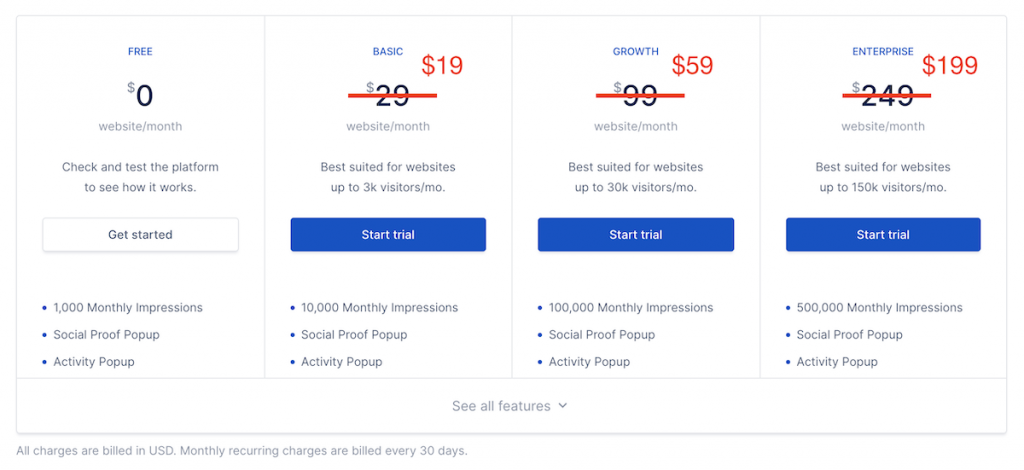The image size is (1024, 470).
Task: Click the chevron next to See all features
Action: click(x=562, y=406)
